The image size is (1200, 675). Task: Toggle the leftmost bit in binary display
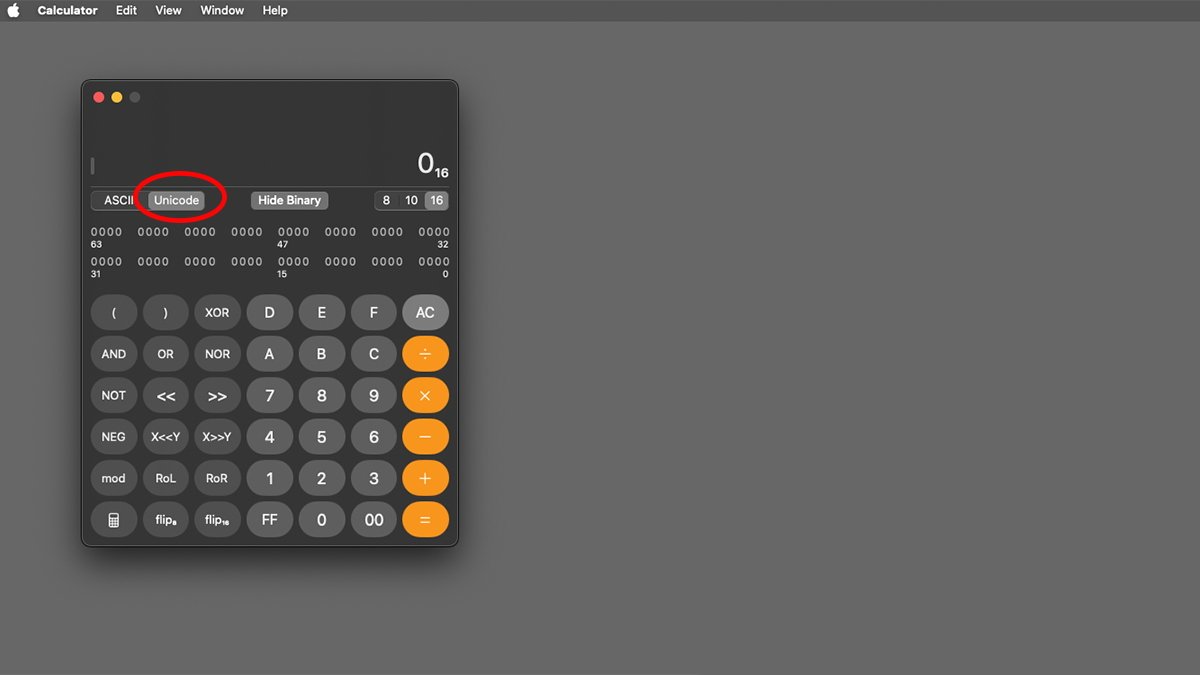(x=93, y=232)
